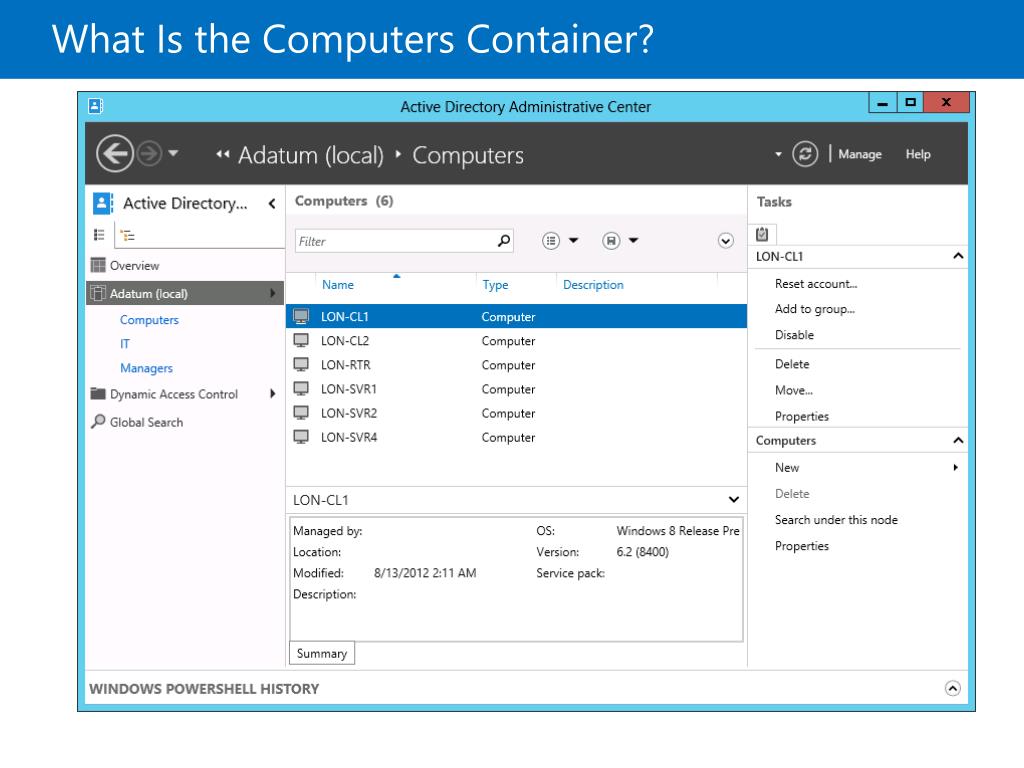Screen dimensions: 1024x768
Task: Switch to list view in navigation pane
Action: (x=99, y=234)
